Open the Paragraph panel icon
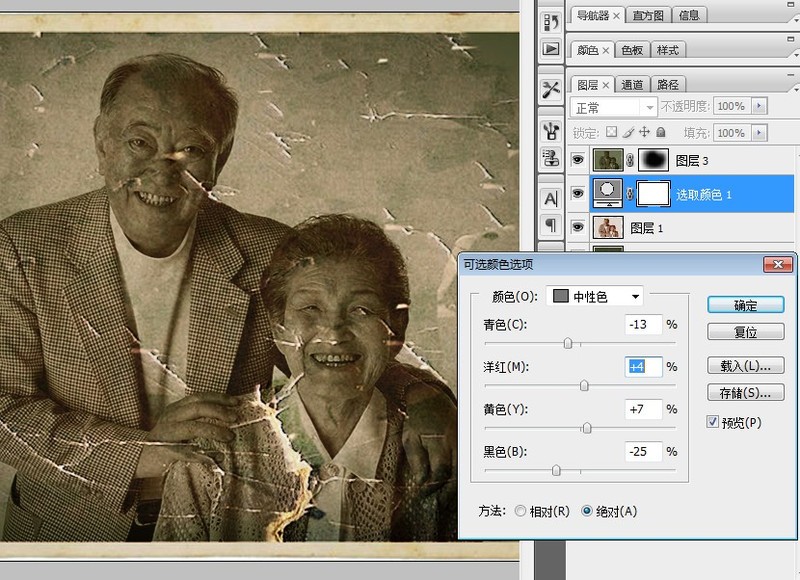This screenshot has width=800, height=580. (551, 225)
